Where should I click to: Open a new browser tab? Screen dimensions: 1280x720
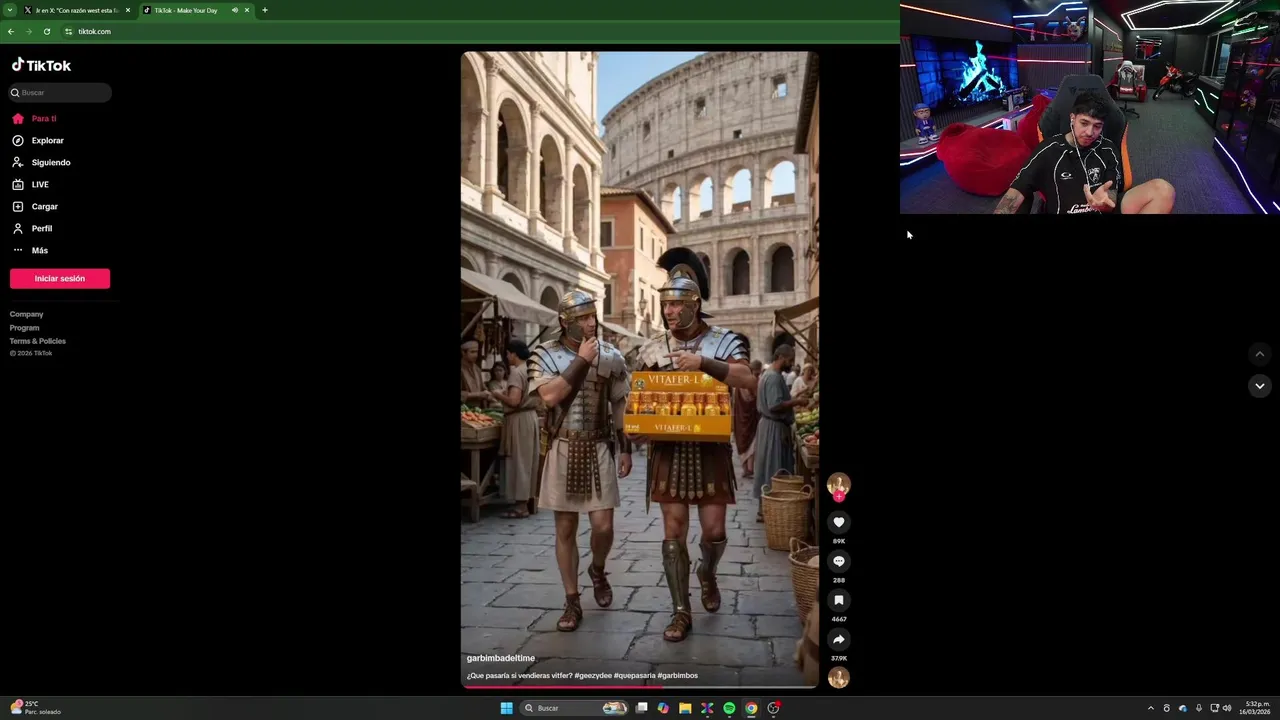[x=265, y=10]
